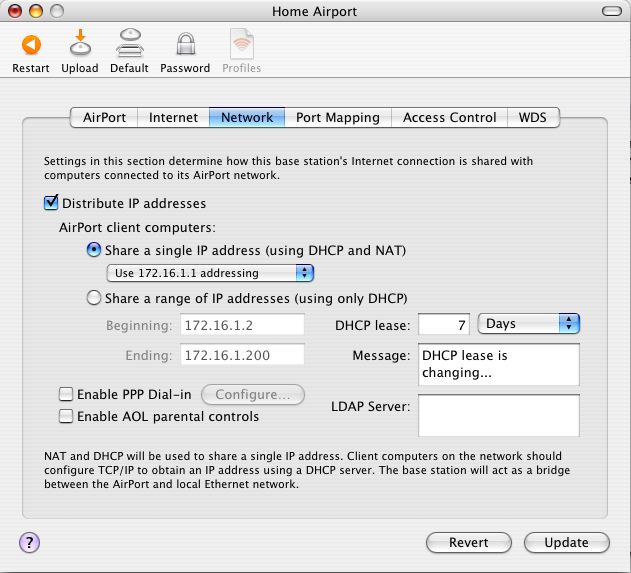Screen dimensions: 631x573
Task: Click the DHCP lease number field
Action: click(444, 324)
